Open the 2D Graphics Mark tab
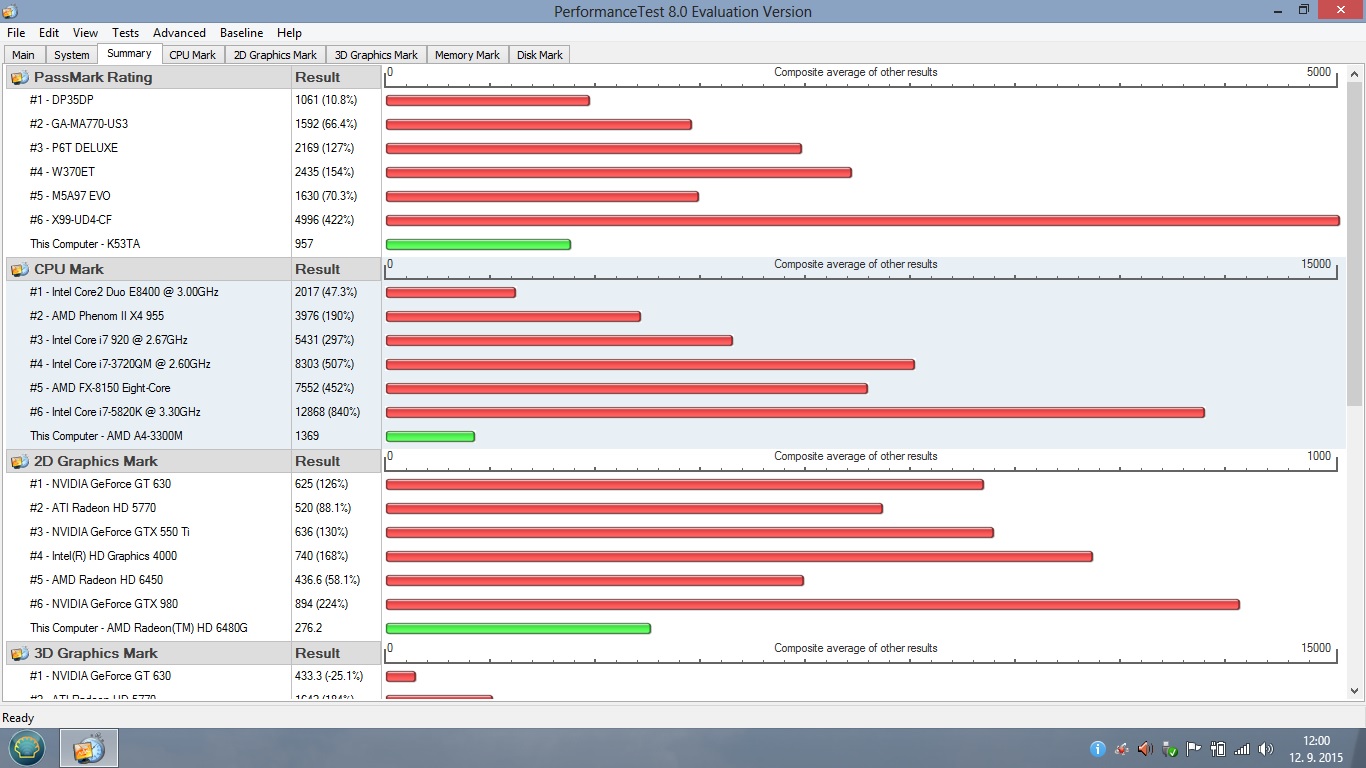This screenshot has height=768, width=1366. tap(275, 55)
